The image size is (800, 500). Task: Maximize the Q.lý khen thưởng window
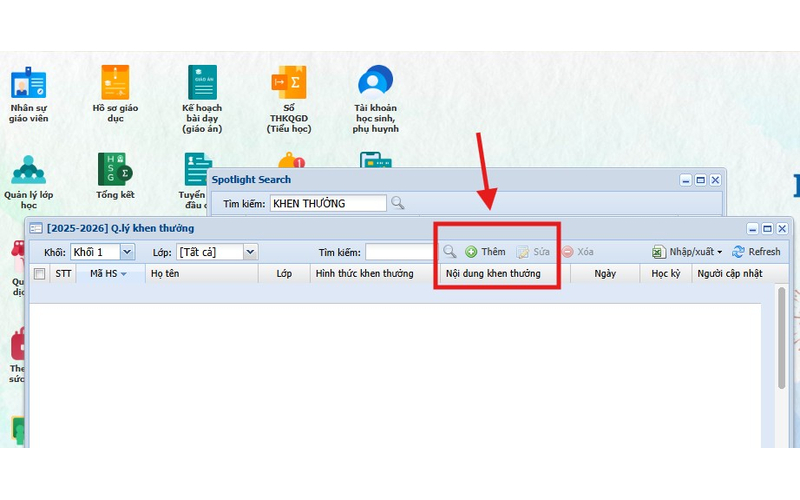(x=767, y=229)
